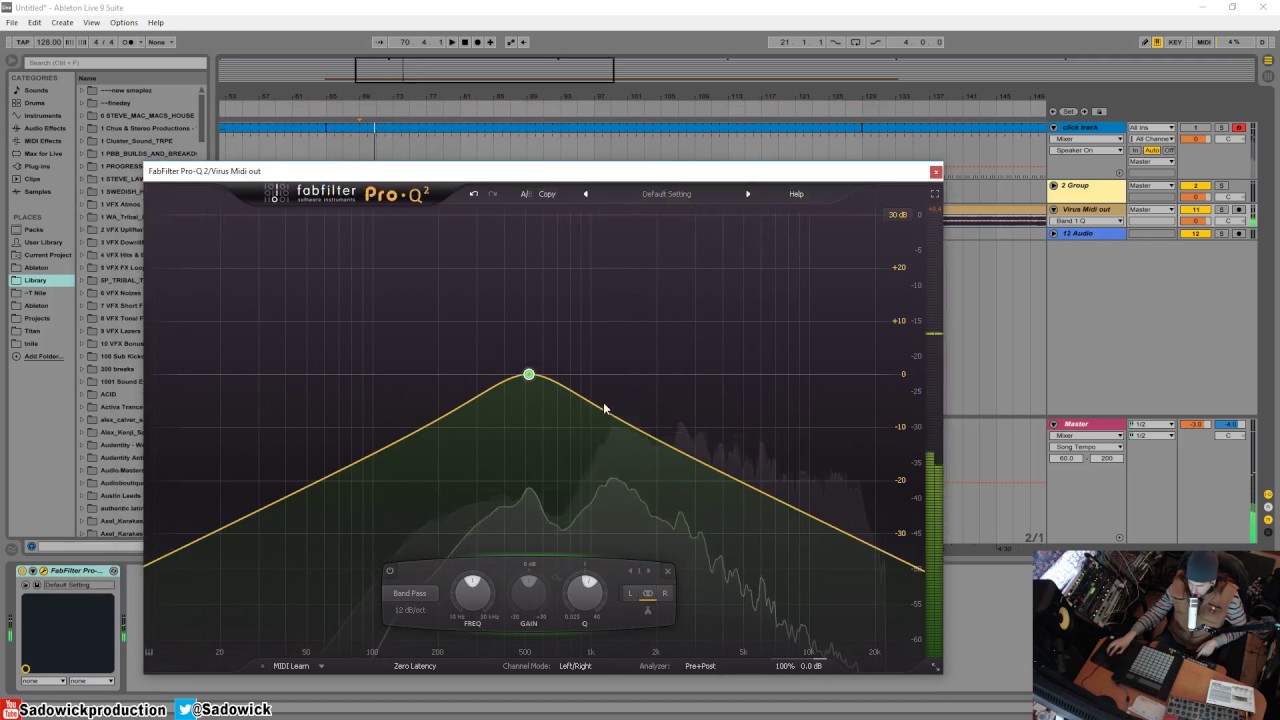Remove EQ band with X icon

pyautogui.click(x=668, y=571)
